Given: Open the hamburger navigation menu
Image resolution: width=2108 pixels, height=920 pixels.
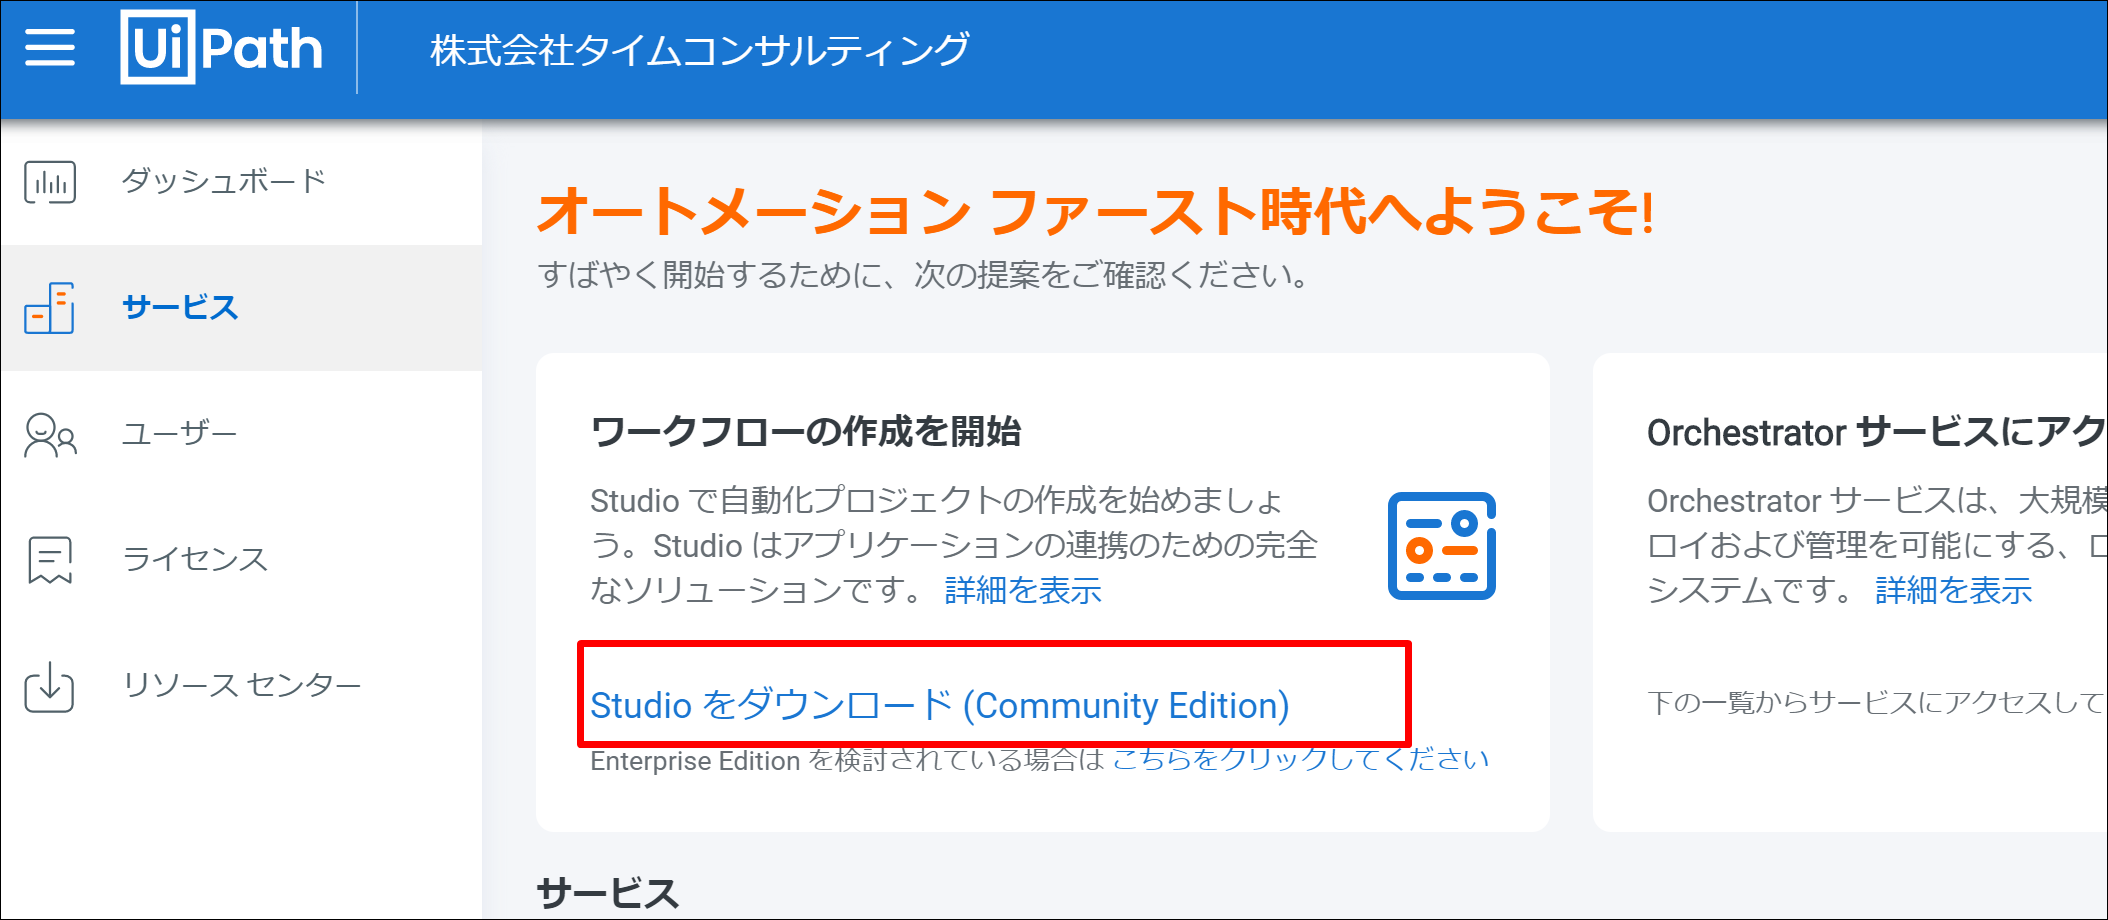Looking at the screenshot, I should [50, 47].
